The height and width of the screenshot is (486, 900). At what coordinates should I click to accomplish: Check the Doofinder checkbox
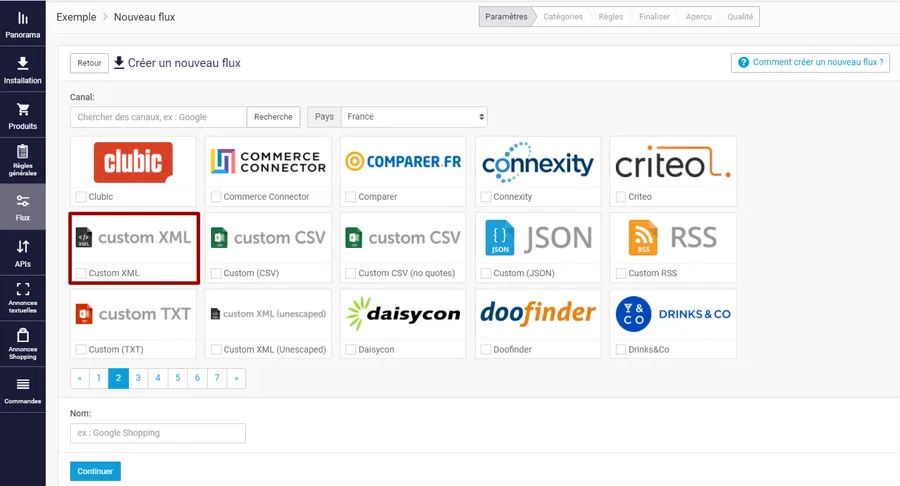(486, 349)
